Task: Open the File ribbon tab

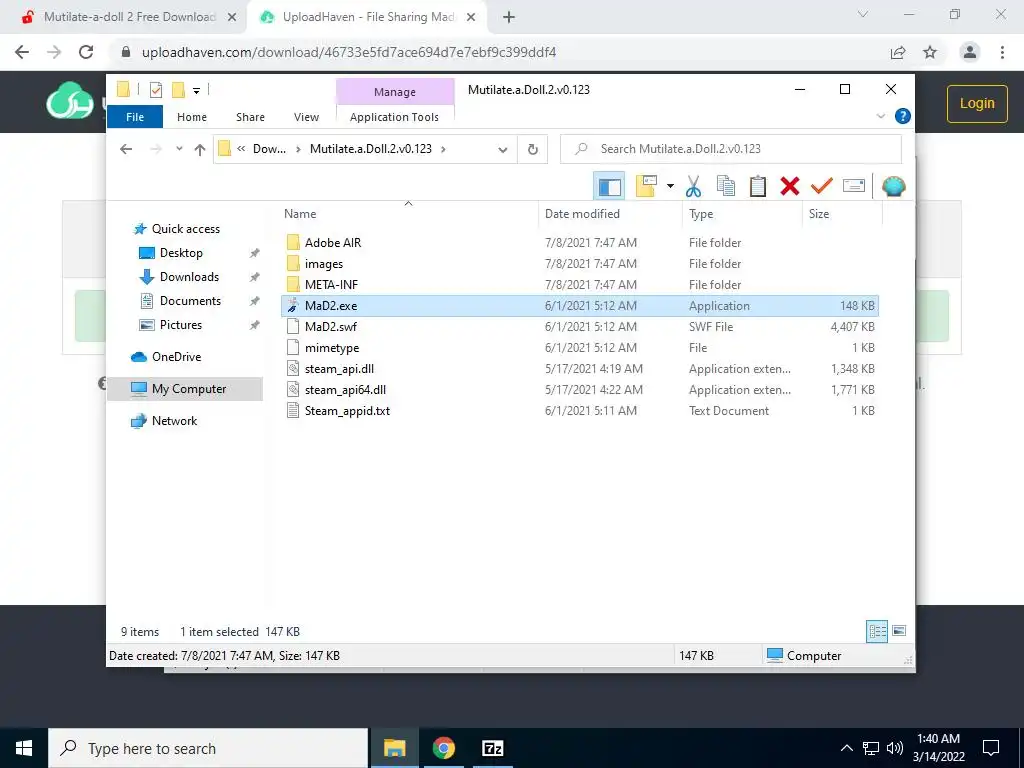Action: pyautogui.click(x=135, y=117)
